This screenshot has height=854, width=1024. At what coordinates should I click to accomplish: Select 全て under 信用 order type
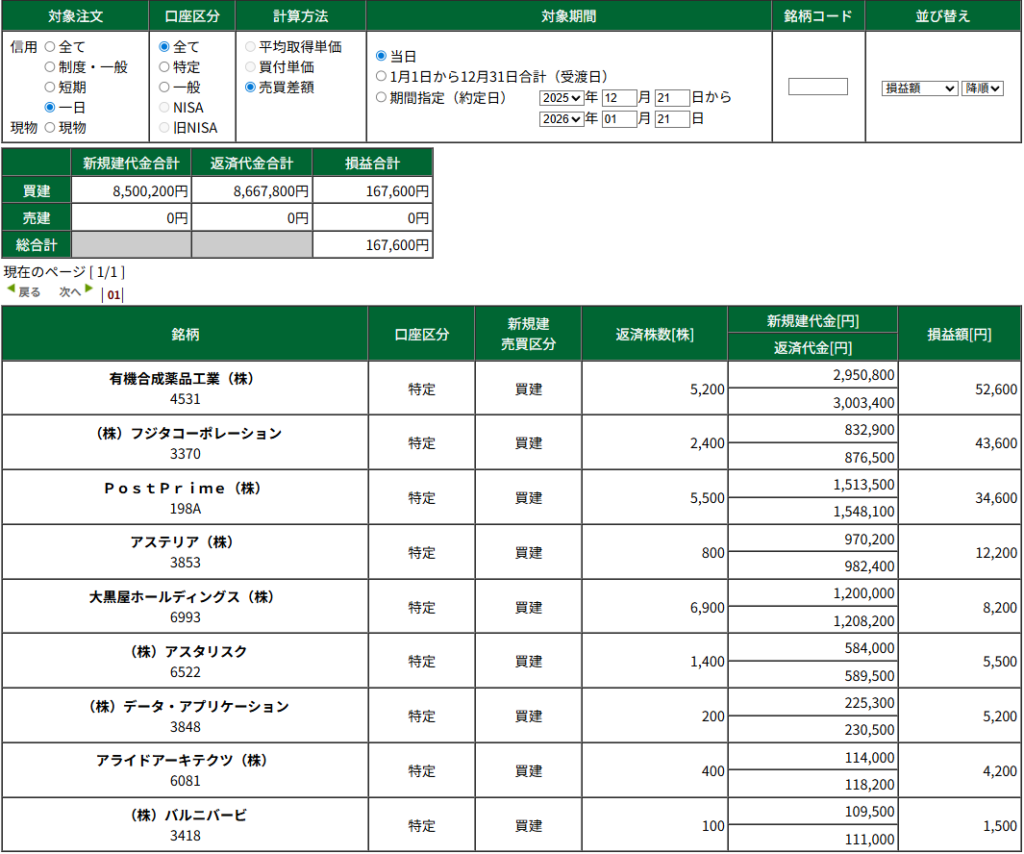click(x=49, y=47)
